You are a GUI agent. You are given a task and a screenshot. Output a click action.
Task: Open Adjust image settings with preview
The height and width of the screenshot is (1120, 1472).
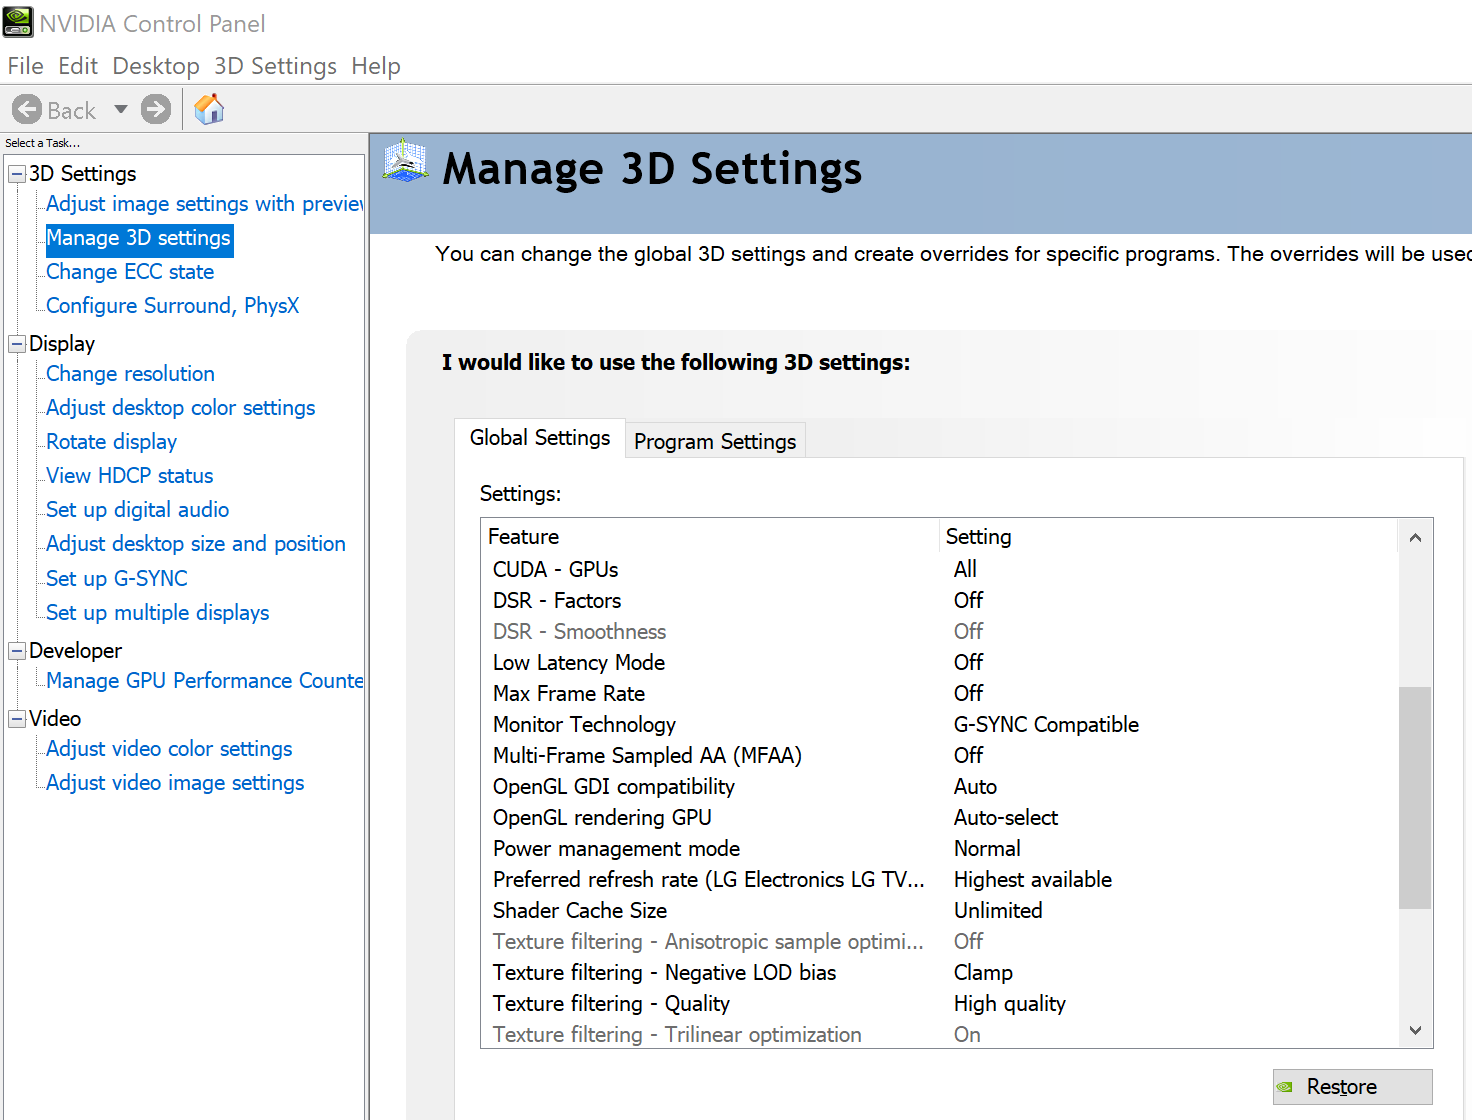pos(205,204)
